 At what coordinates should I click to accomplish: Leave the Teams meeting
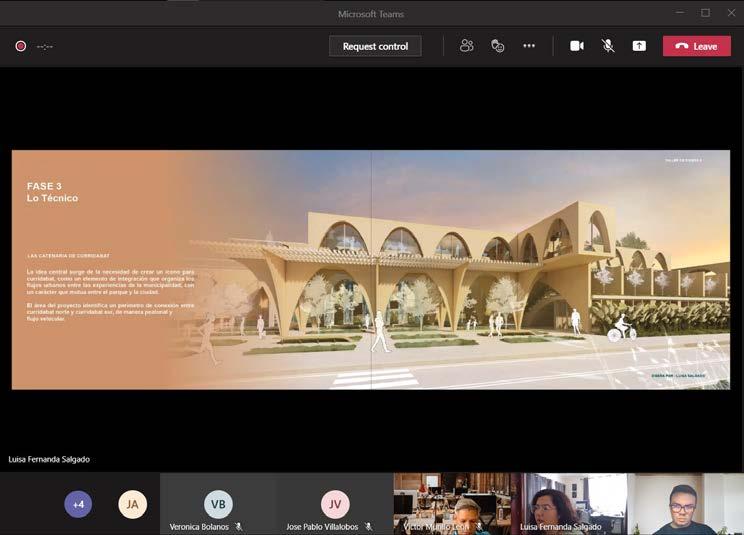(x=697, y=46)
